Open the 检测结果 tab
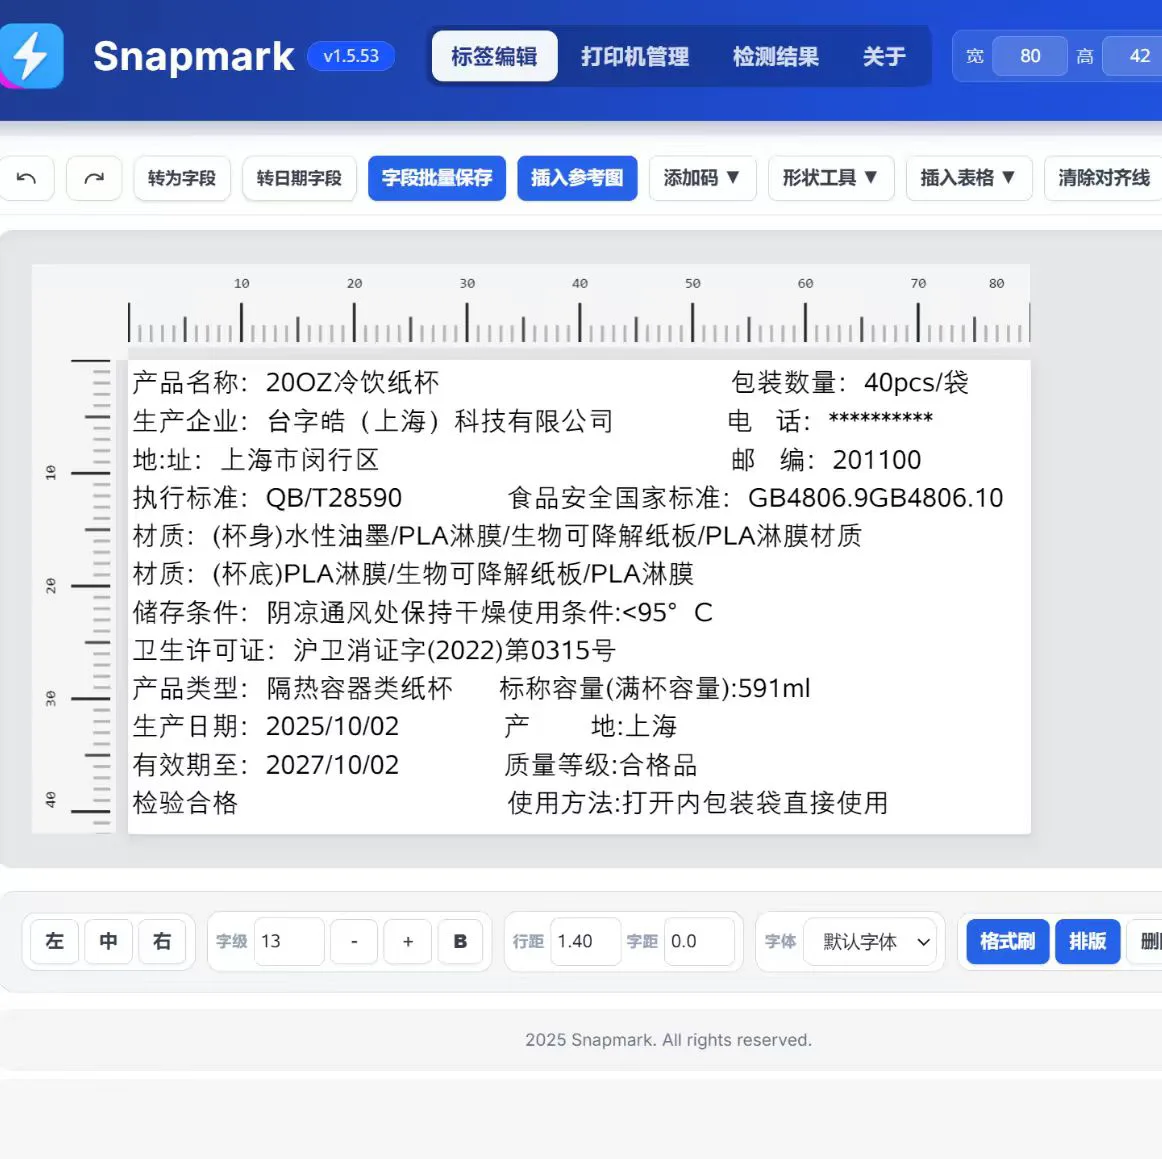 pyautogui.click(x=776, y=56)
